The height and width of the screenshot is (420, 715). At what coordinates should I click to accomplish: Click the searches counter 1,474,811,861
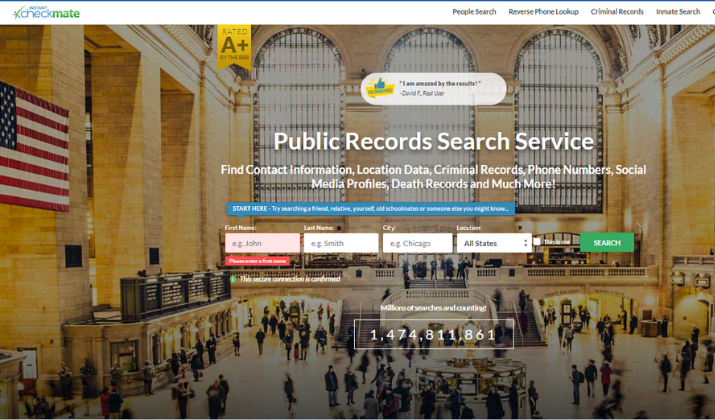(x=434, y=334)
